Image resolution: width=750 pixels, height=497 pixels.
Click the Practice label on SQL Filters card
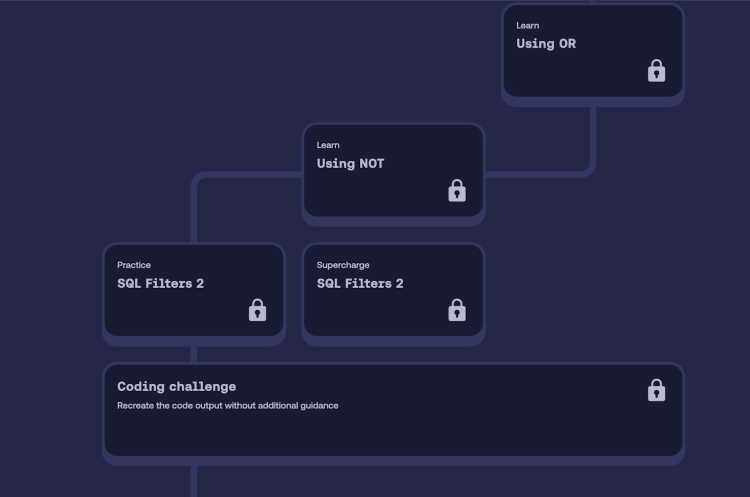tap(134, 265)
